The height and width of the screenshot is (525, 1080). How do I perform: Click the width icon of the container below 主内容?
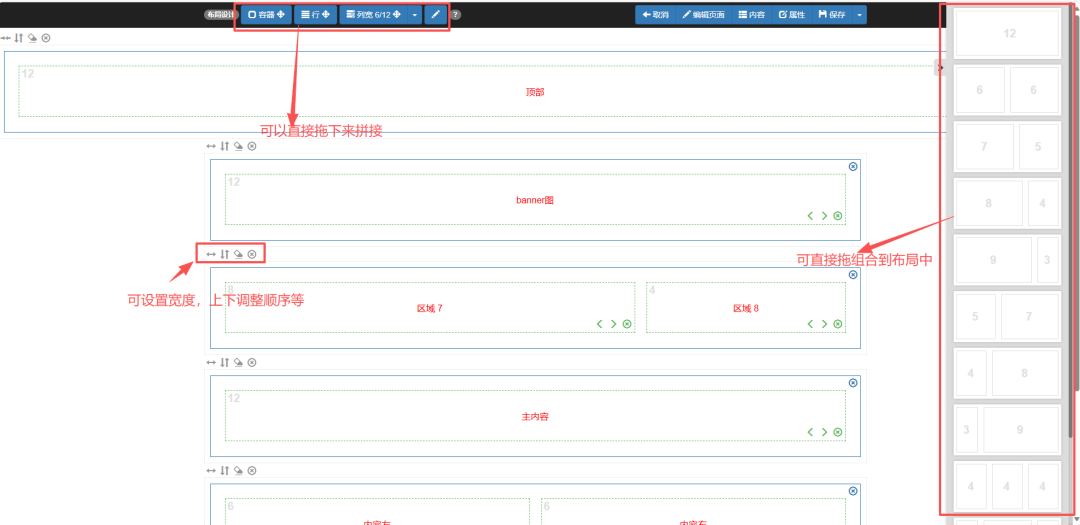tap(211, 471)
